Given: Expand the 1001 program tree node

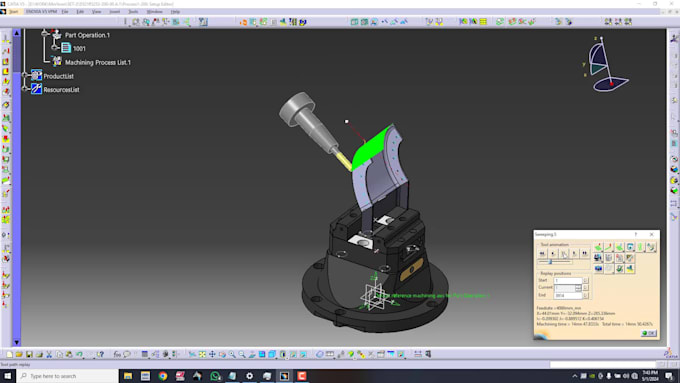Looking at the screenshot, I should (55, 47).
